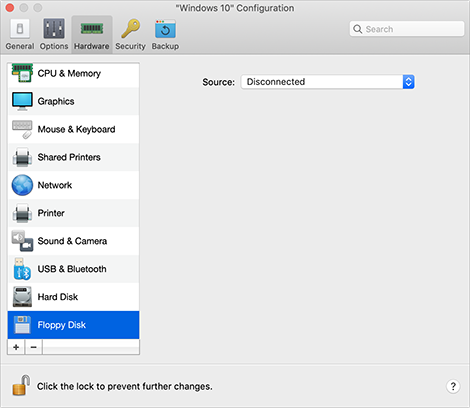Click the Hard Disk drive icon
This screenshot has height=408, width=470.
tap(22, 297)
